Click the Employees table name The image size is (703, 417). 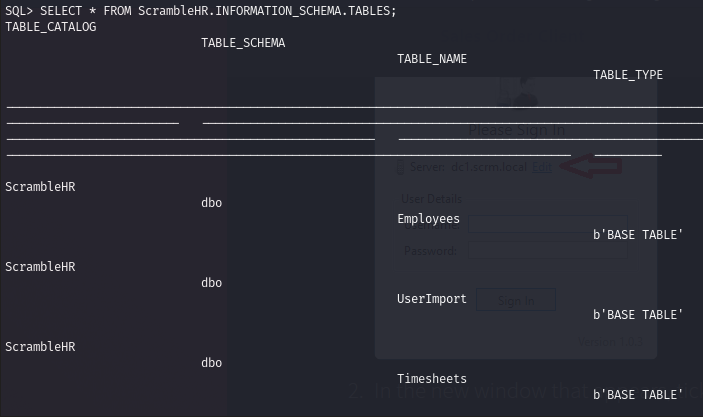tap(428, 219)
